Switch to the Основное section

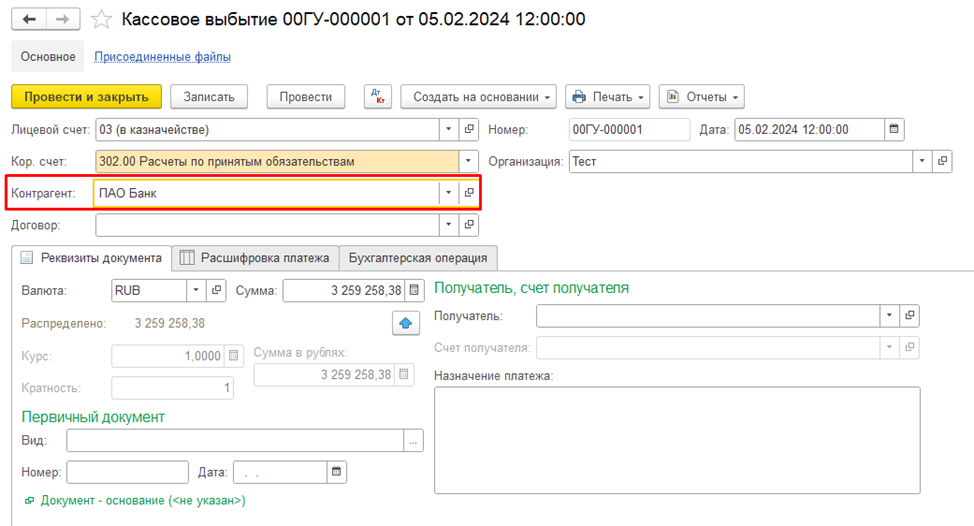(48, 57)
